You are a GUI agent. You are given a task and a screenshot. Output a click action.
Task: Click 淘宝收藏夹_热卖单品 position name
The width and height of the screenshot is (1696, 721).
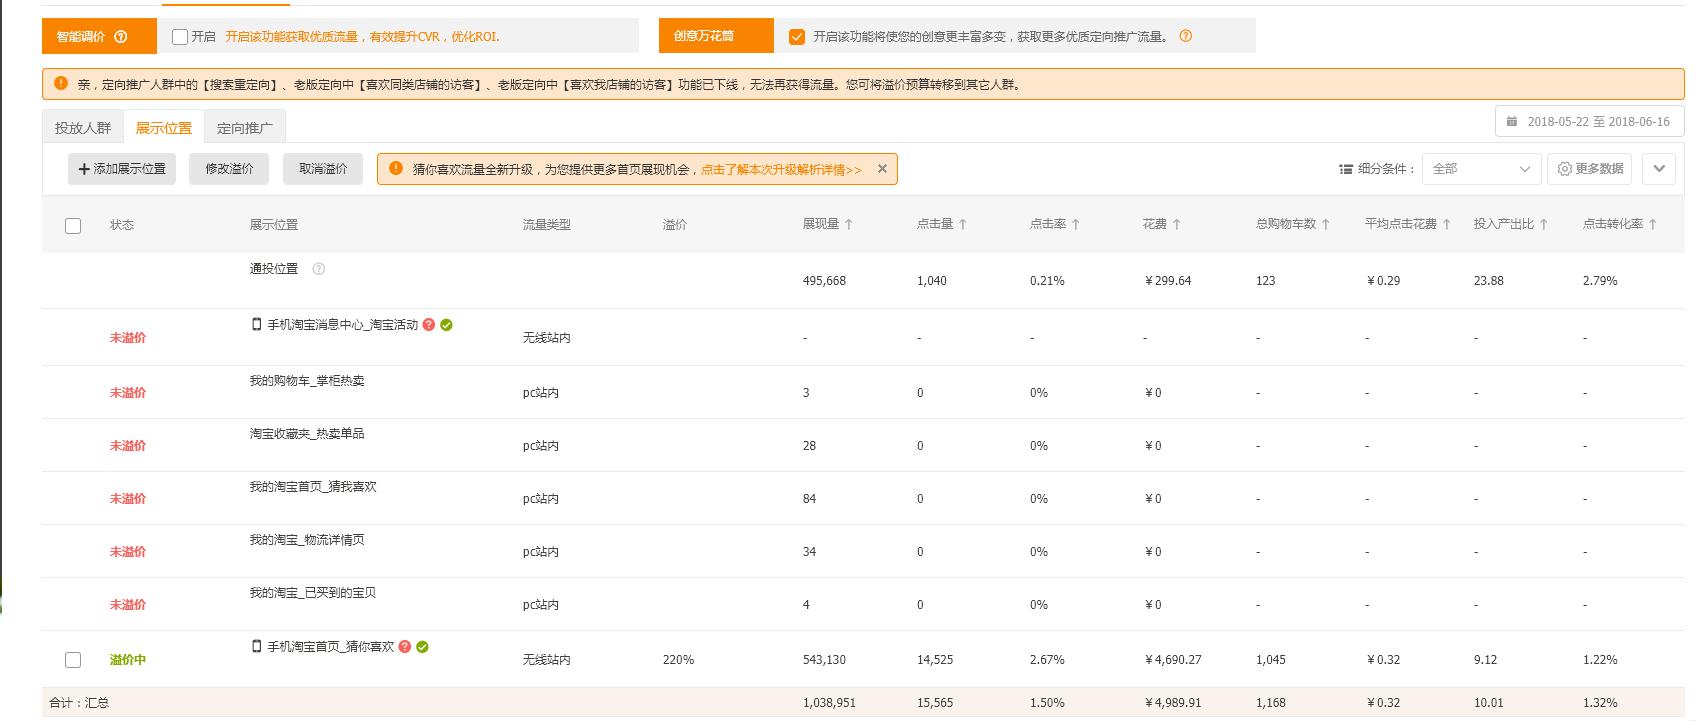click(307, 434)
